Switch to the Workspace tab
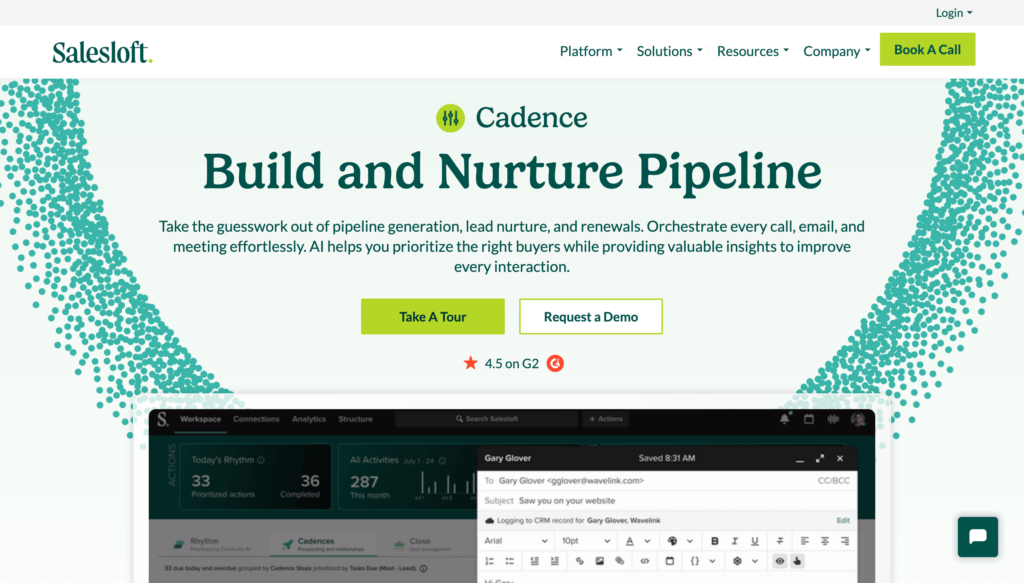Image resolution: width=1024 pixels, height=583 pixels. click(x=200, y=419)
